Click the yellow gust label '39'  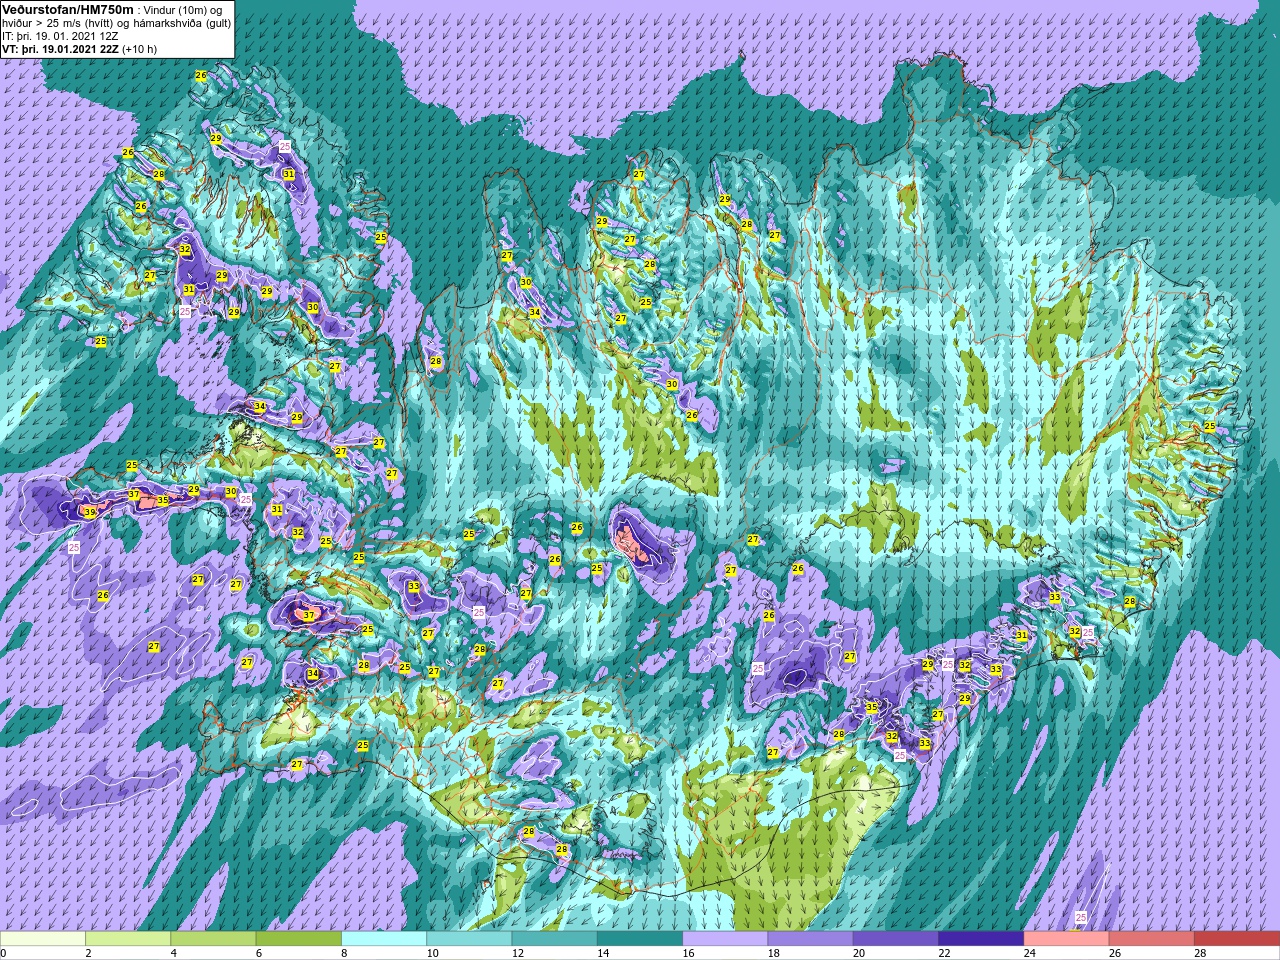[90, 512]
